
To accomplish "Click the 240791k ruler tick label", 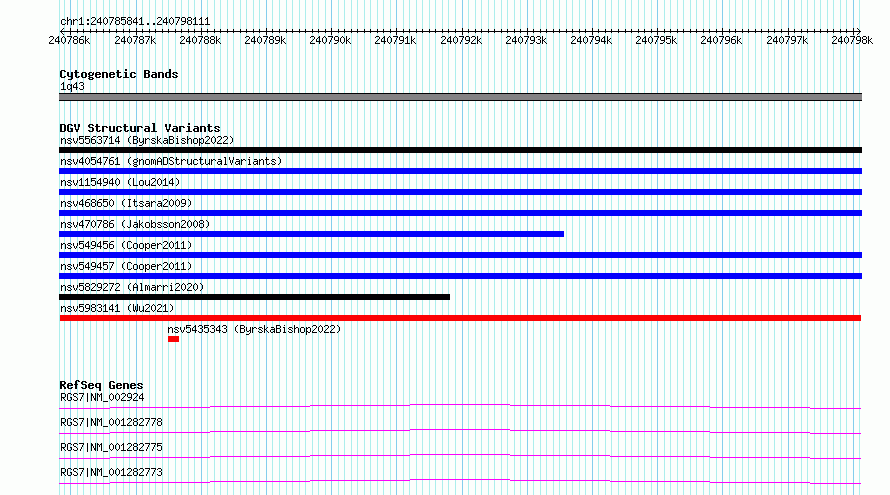I will tap(395, 40).
